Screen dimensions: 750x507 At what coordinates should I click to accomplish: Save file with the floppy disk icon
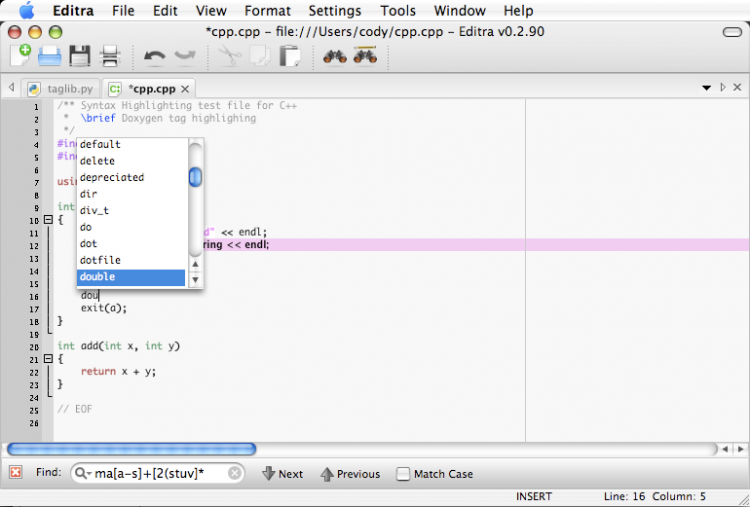80,56
